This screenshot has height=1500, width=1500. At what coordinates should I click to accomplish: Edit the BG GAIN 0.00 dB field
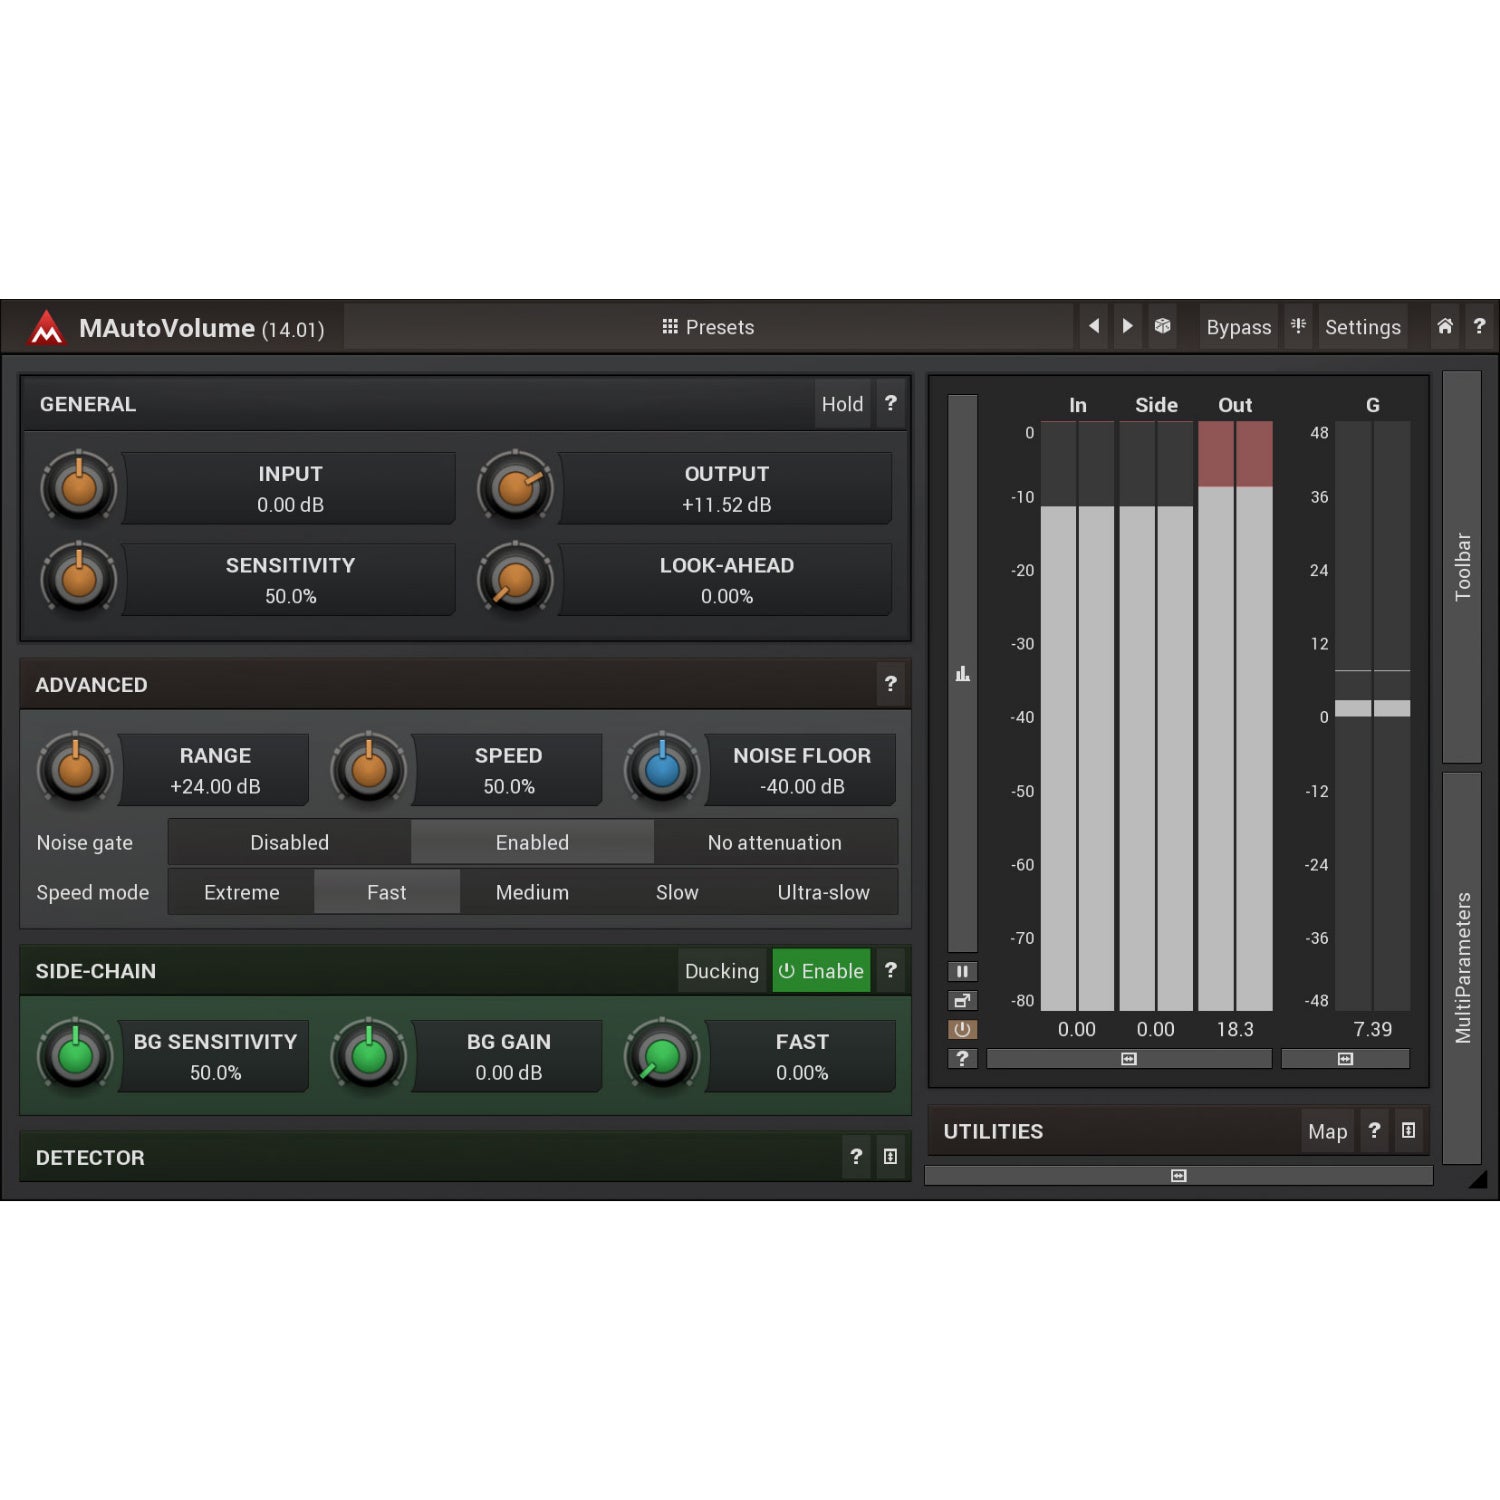tap(508, 1056)
